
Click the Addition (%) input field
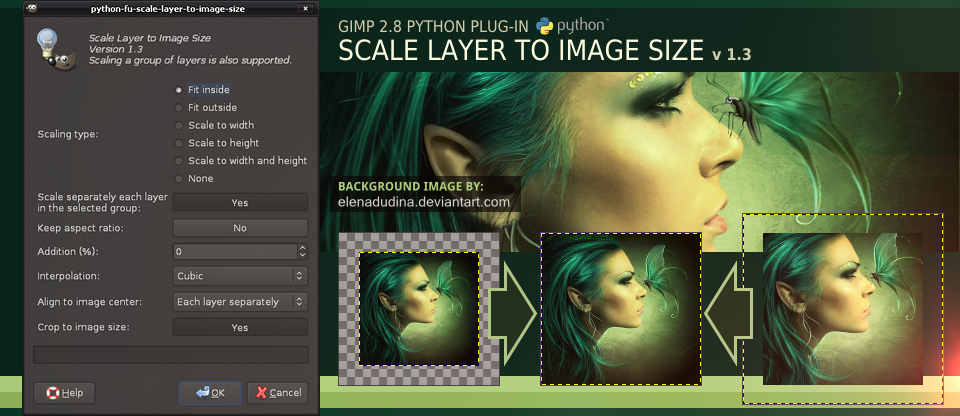coord(235,251)
